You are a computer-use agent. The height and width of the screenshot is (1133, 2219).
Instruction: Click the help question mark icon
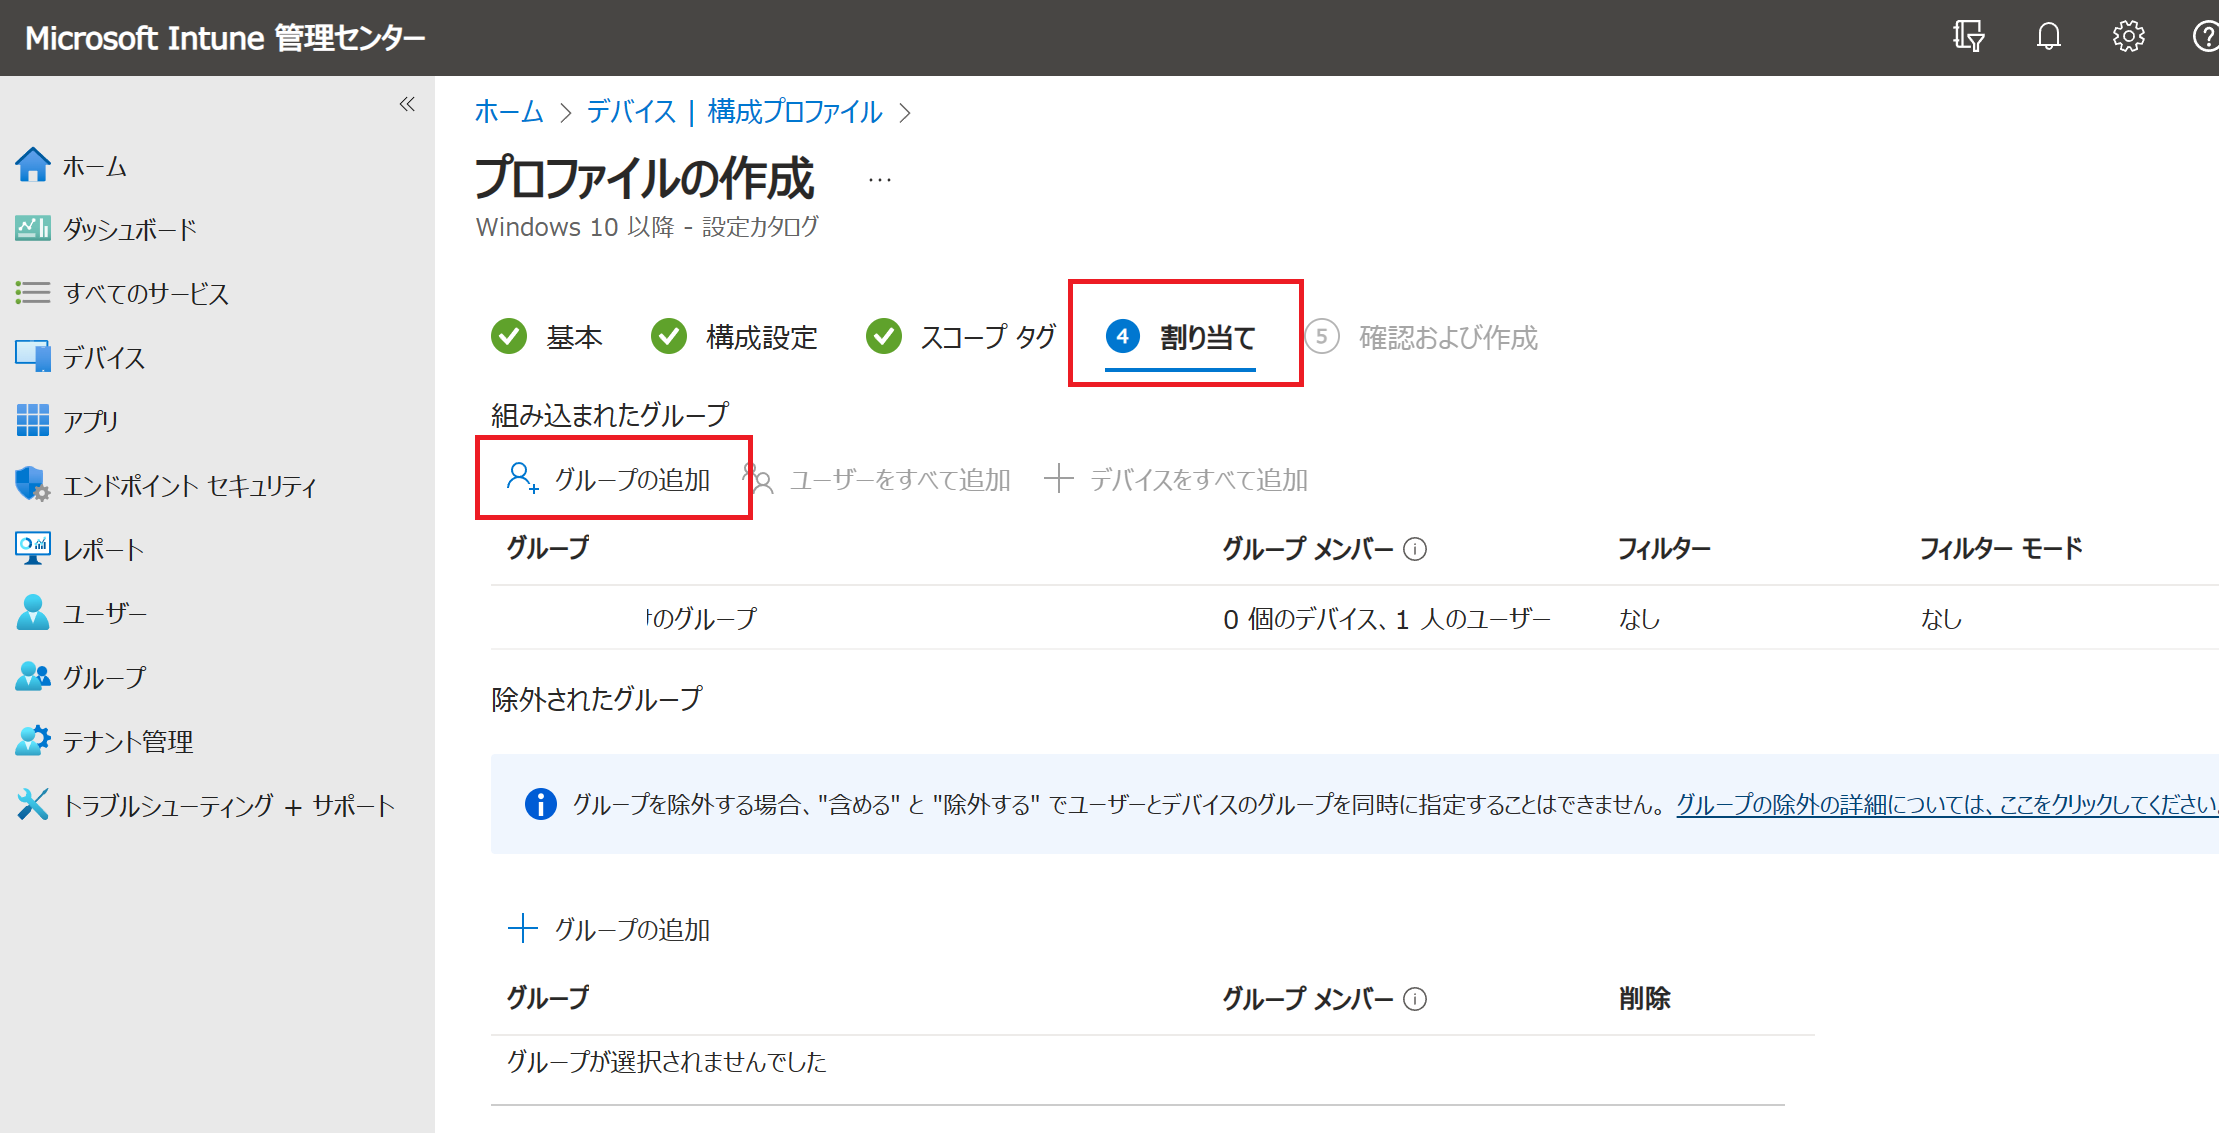pyautogui.click(x=2205, y=37)
